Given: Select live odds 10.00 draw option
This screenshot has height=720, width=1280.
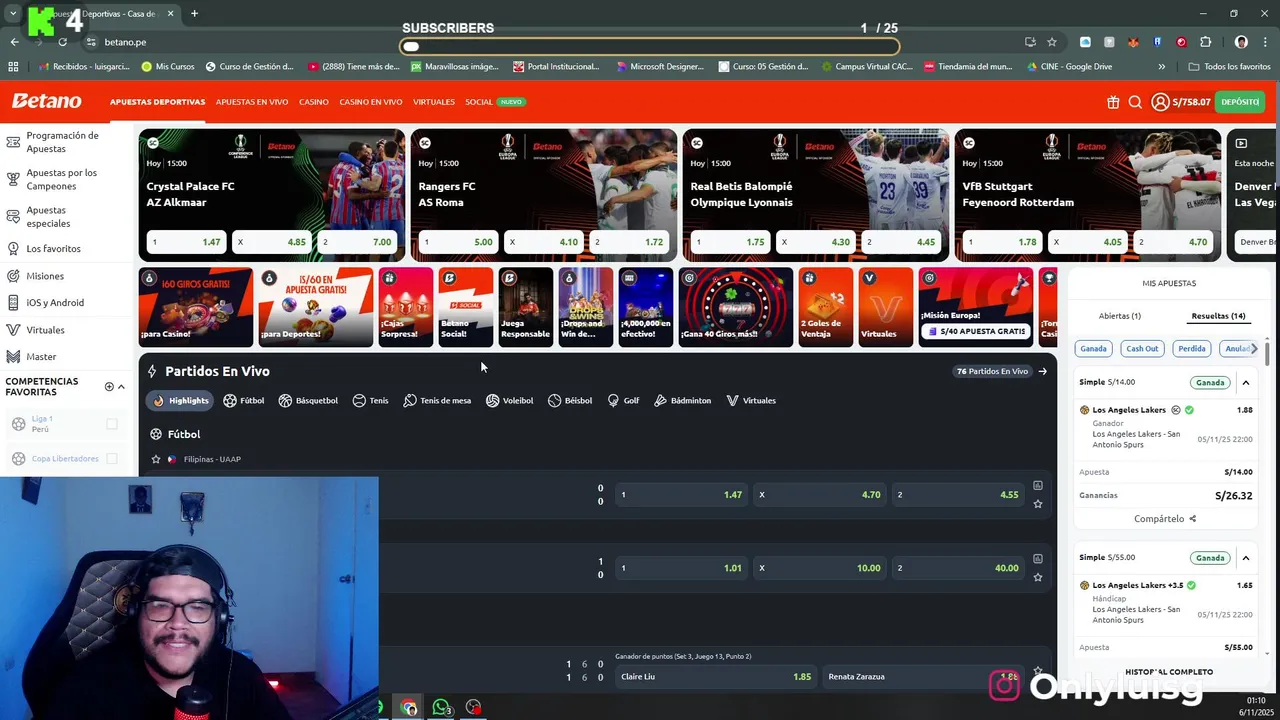Looking at the screenshot, I should coord(820,568).
